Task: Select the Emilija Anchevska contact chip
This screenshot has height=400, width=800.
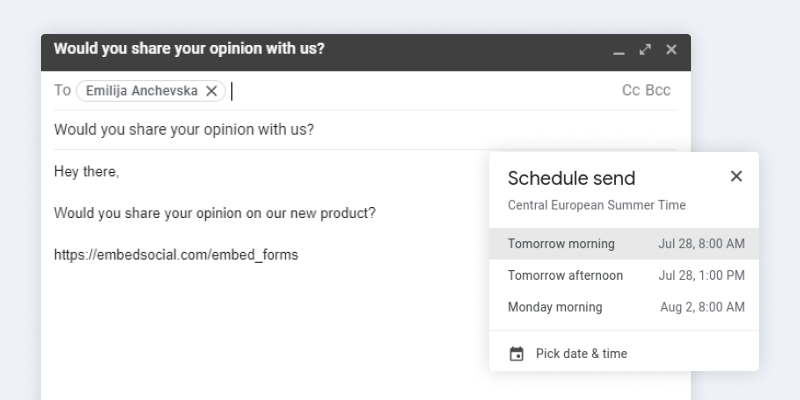Action: point(143,91)
